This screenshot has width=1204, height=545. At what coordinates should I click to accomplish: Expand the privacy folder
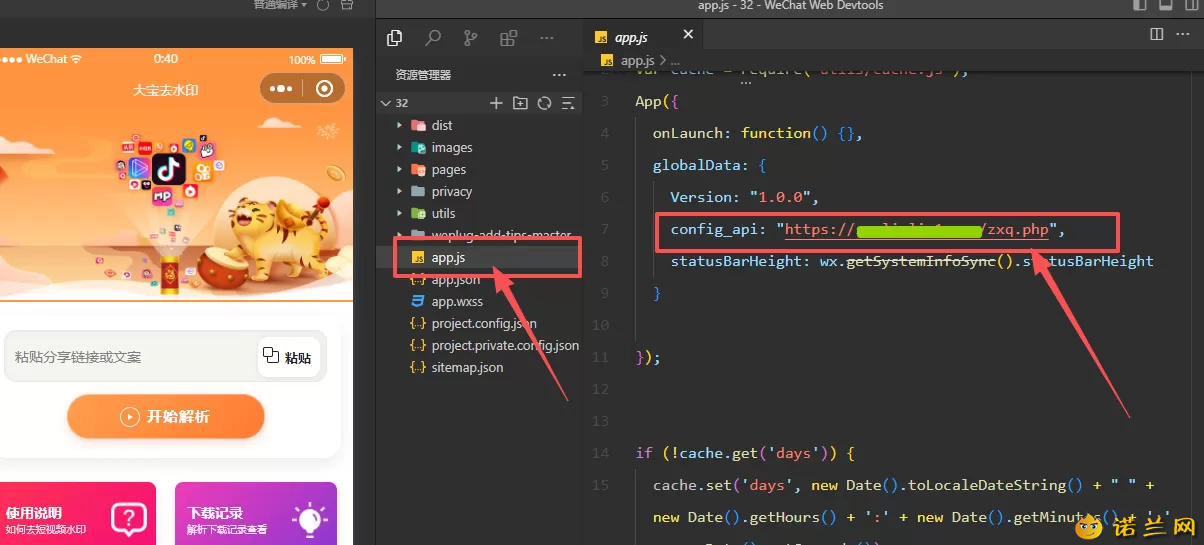477,191
